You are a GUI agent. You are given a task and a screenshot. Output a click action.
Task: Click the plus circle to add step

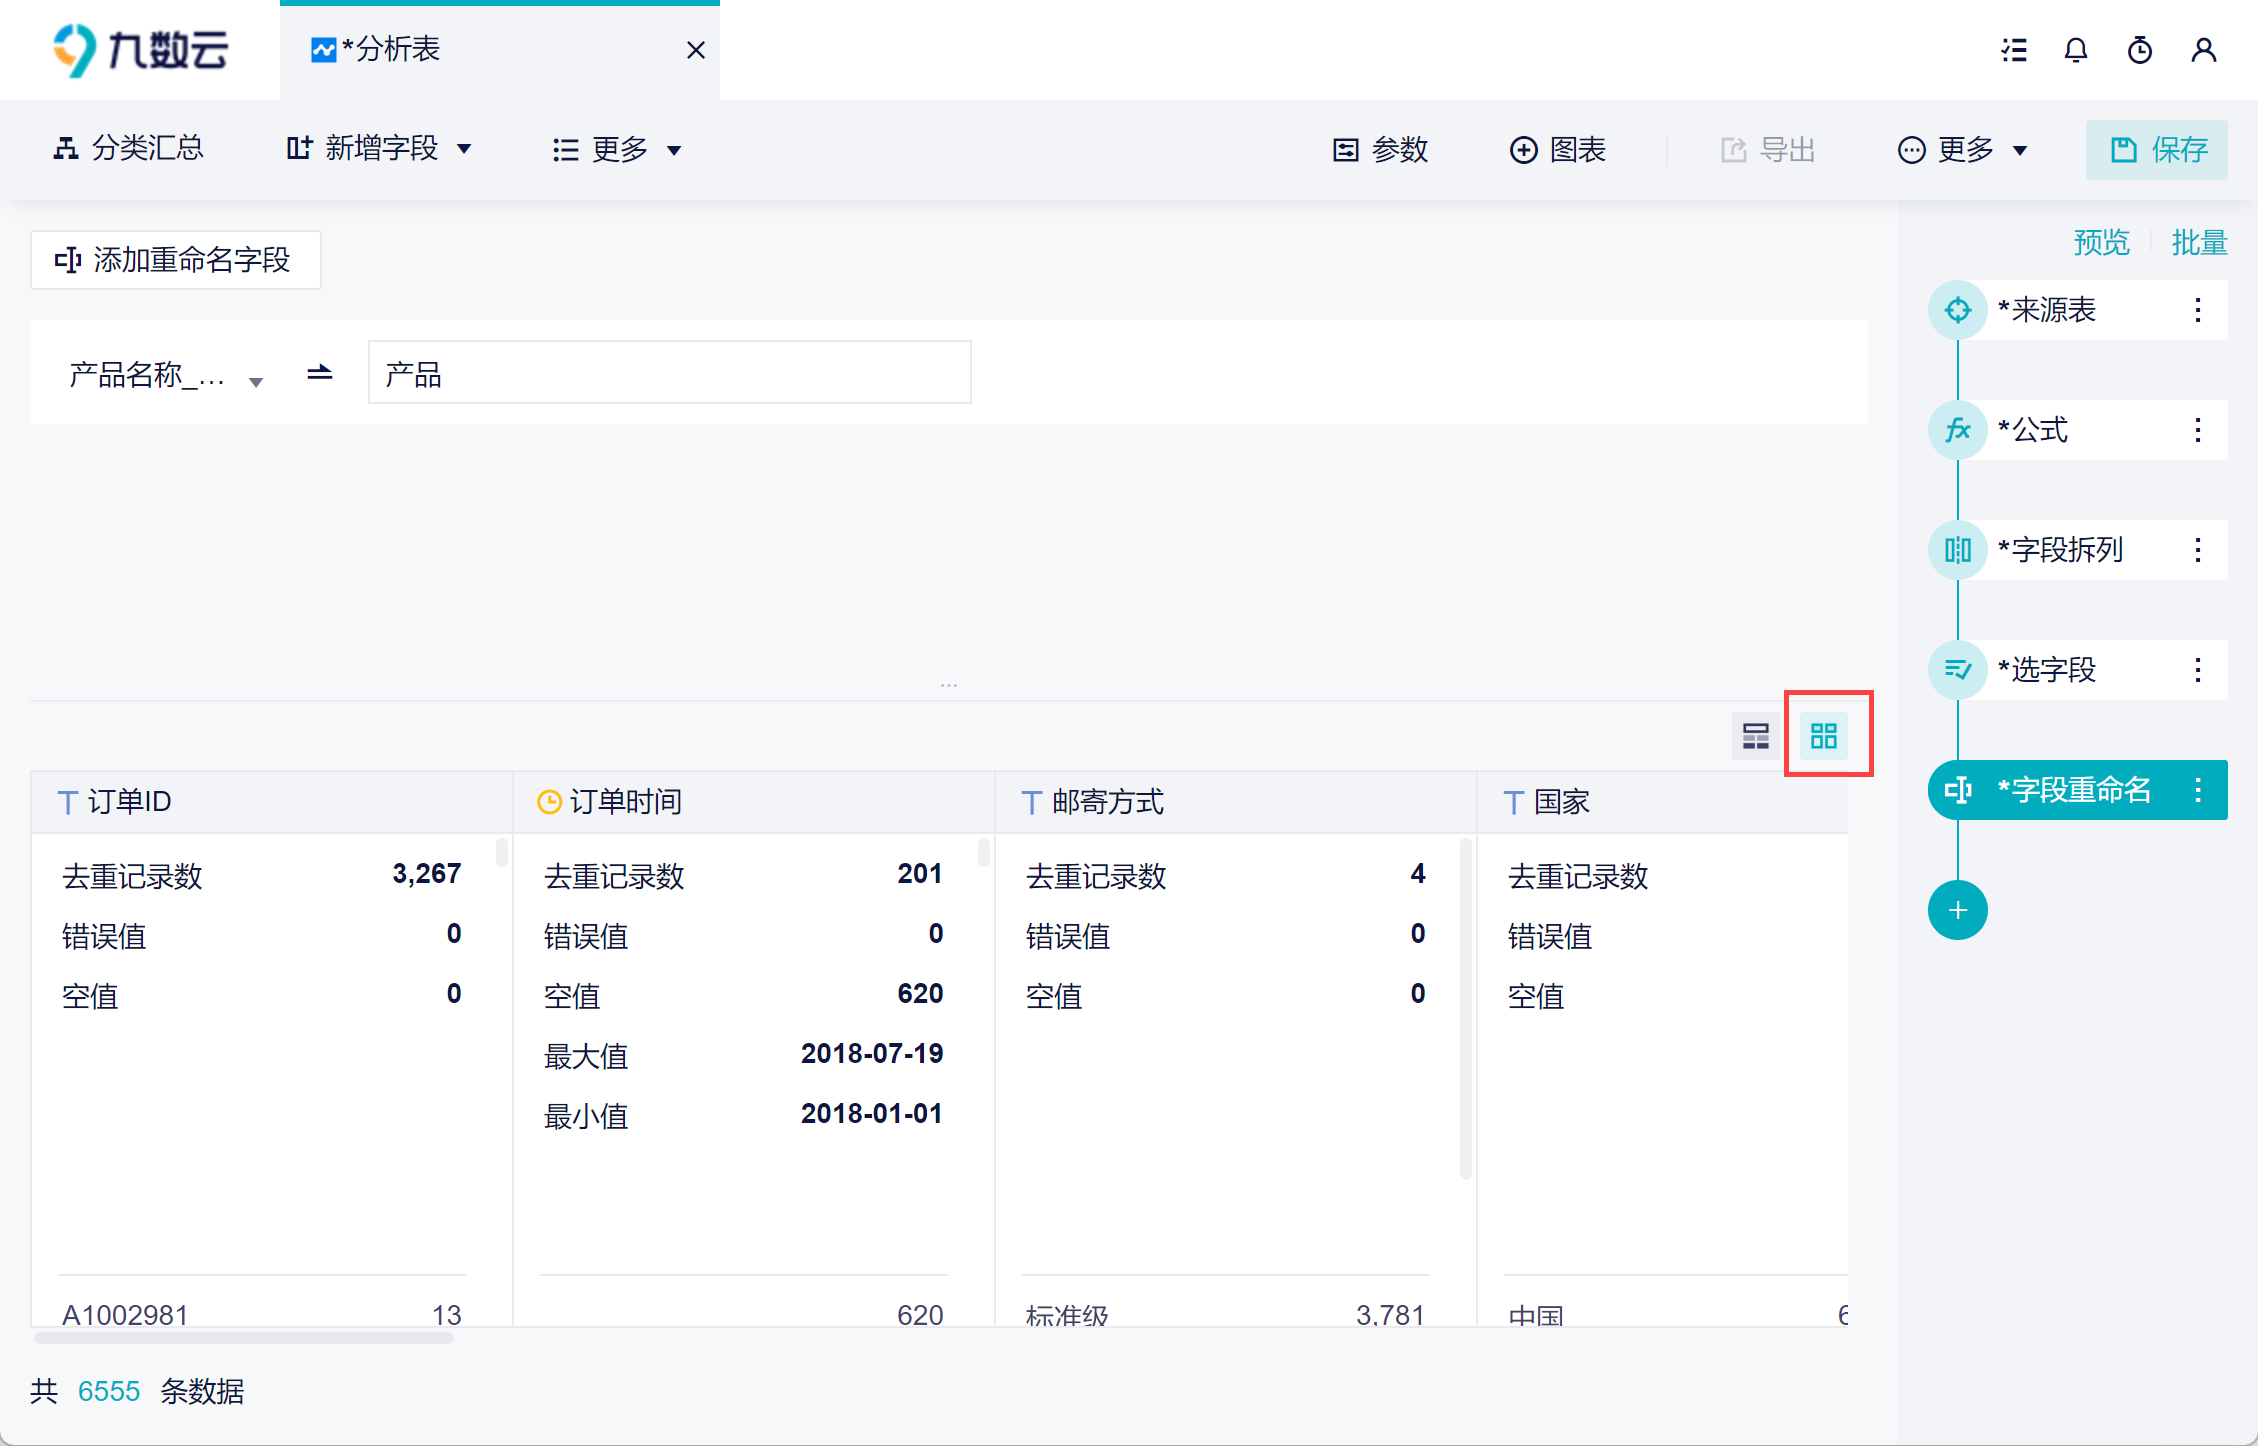tap(1957, 910)
